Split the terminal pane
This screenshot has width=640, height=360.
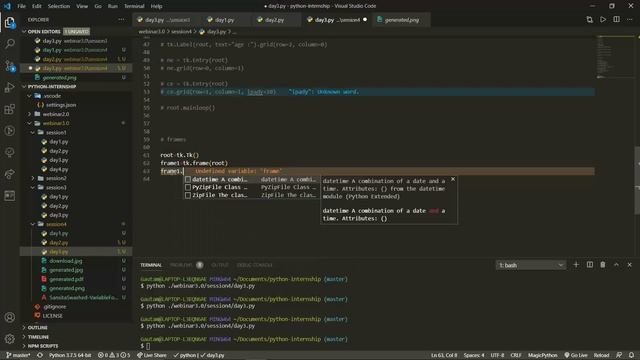coord(589,265)
